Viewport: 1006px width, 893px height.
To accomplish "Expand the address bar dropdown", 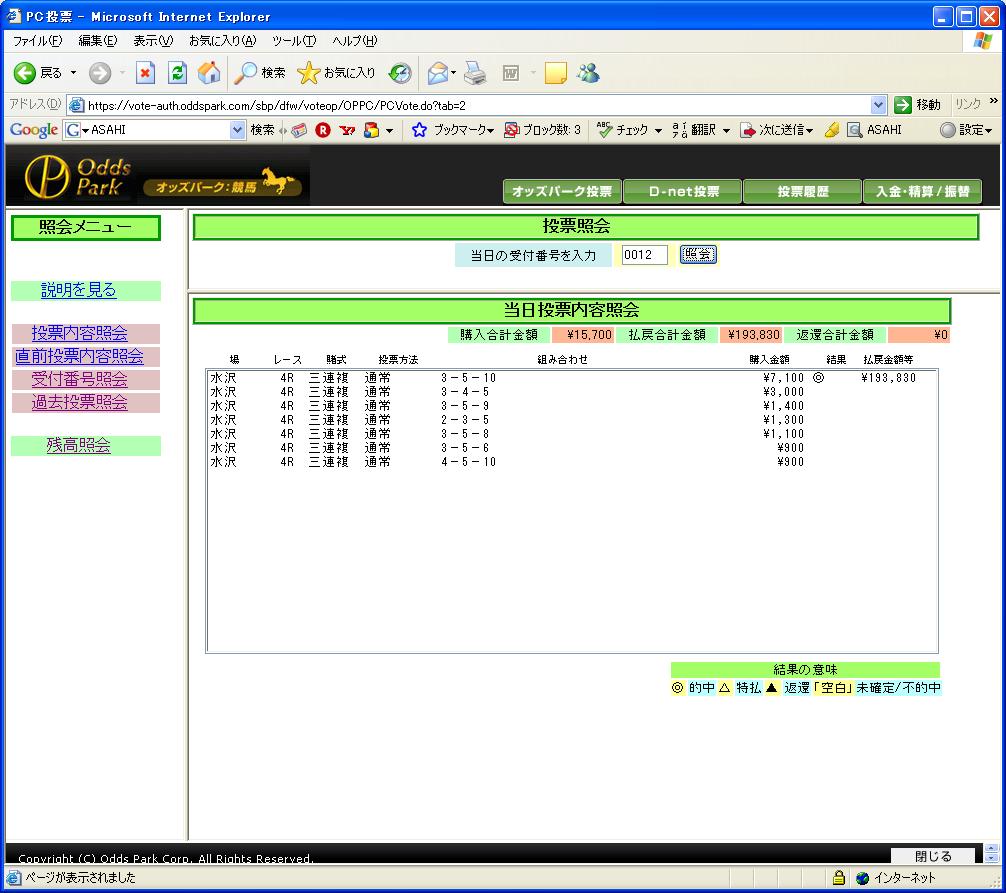I will click(x=878, y=105).
